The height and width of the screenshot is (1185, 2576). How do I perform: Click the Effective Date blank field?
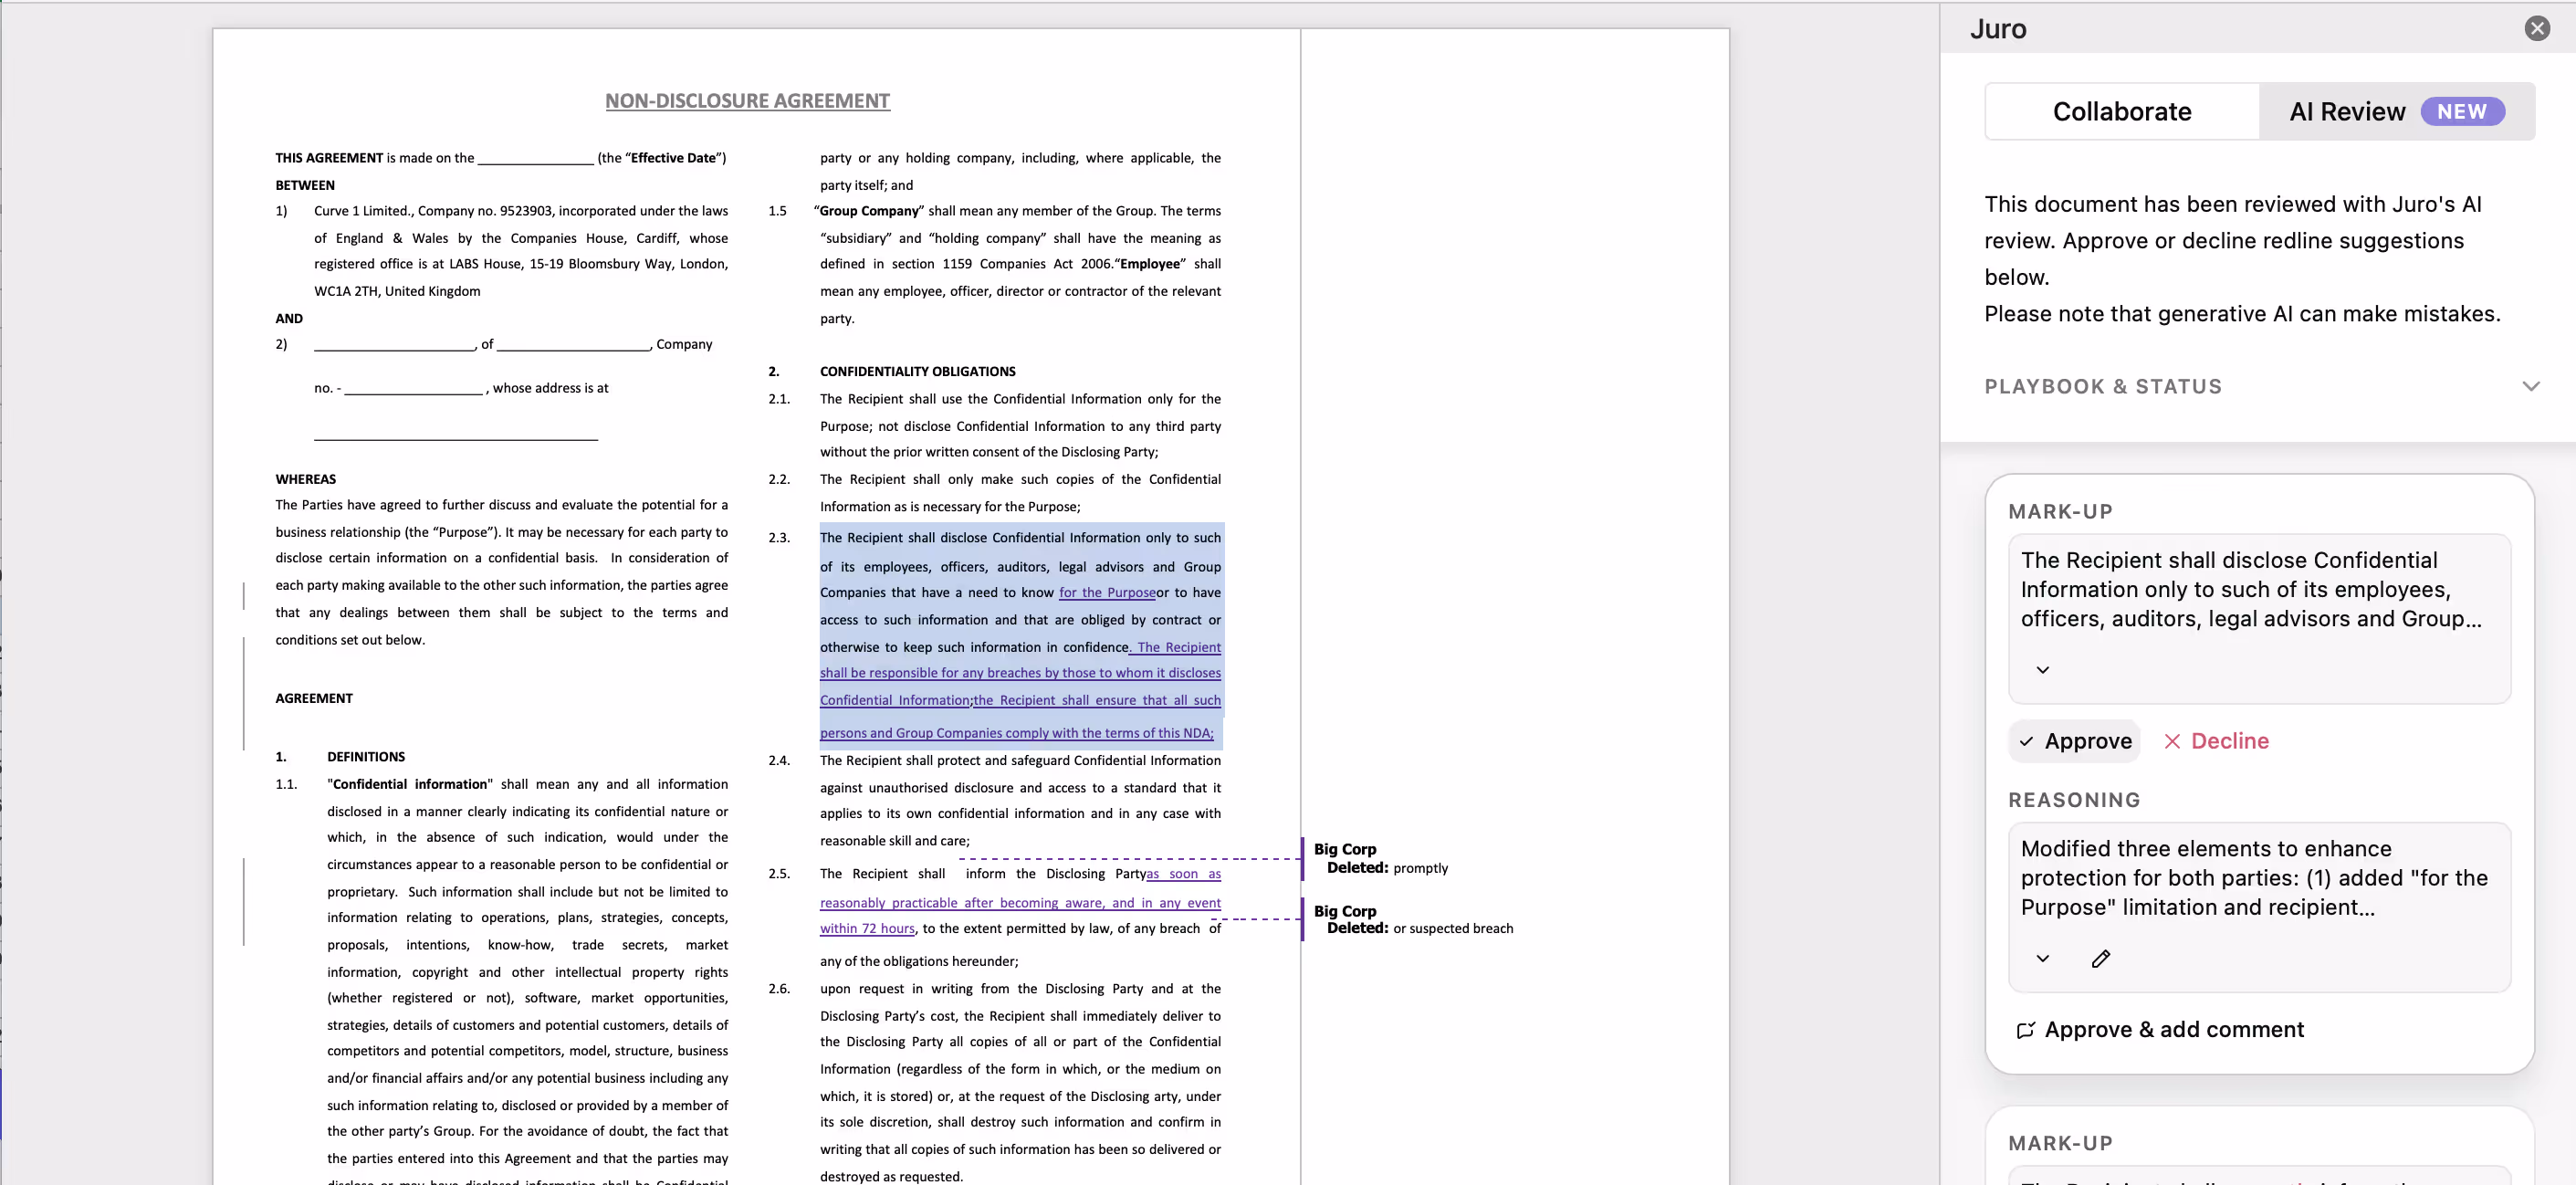pyautogui.click(x=535, y=158)
